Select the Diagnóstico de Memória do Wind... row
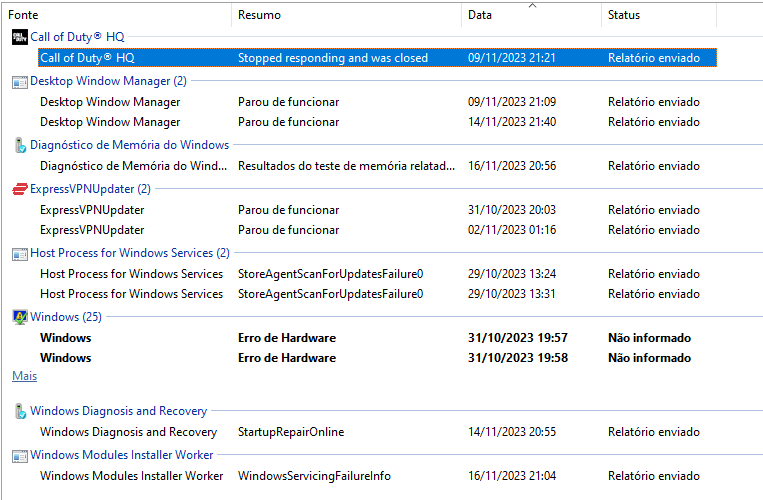The width and height of the screenshot is (763, 500). click(x=377, y=166)
